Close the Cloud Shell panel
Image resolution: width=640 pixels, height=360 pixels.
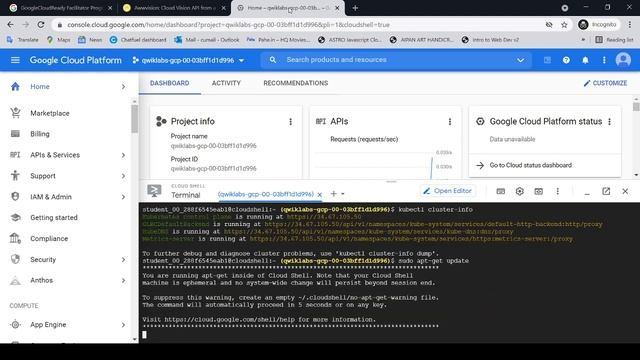pyautogui.click(x=625, y=191)
